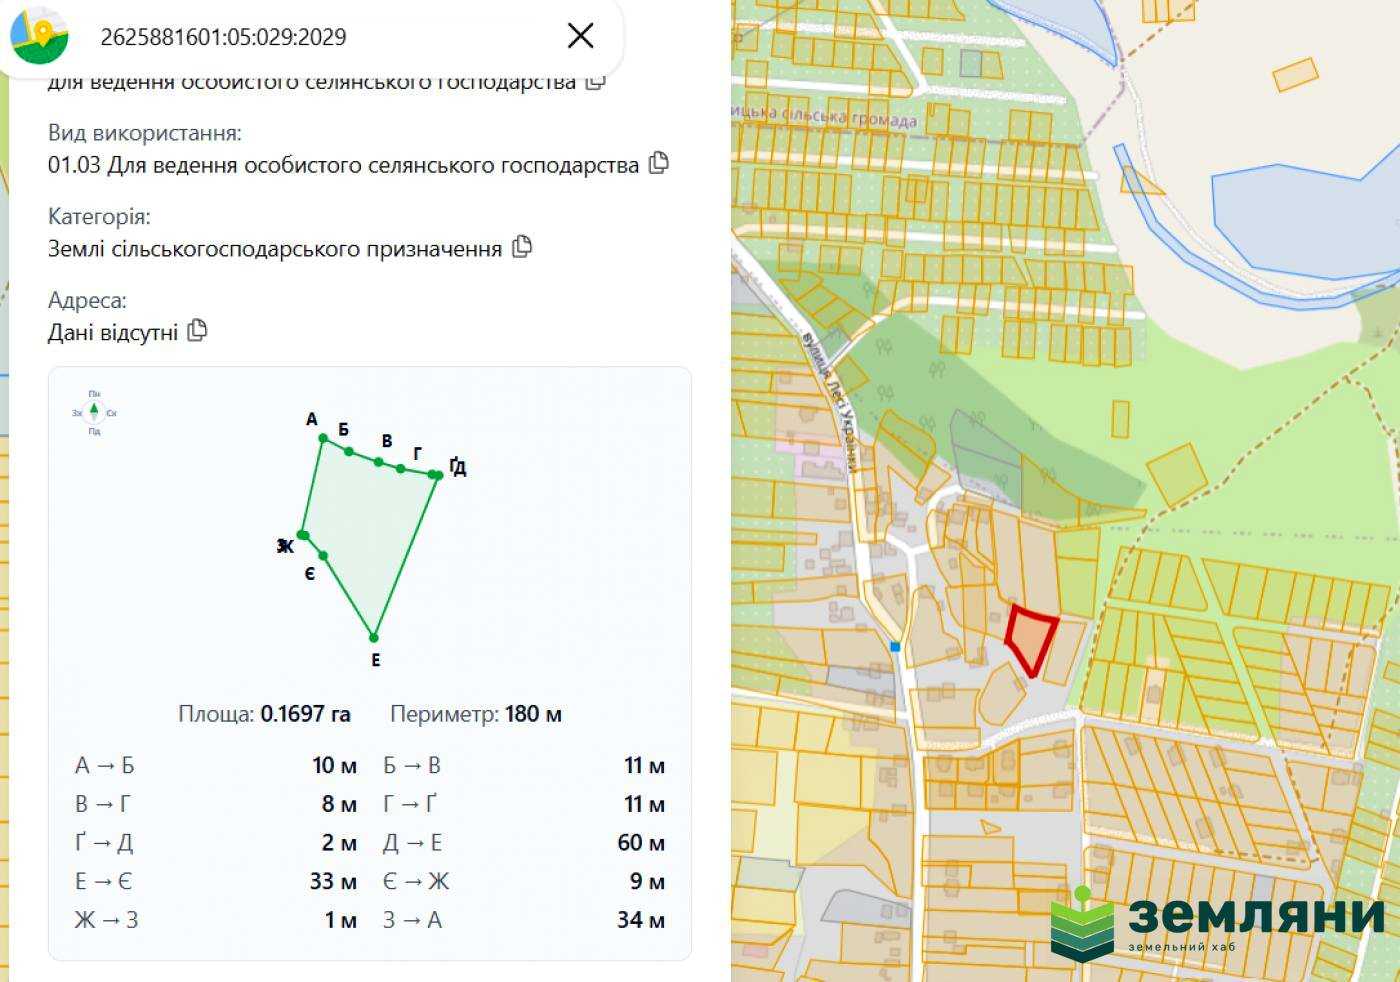Click the Є → Ж segment row
Viewport: 1400px width, 982px height.
(x=524, y=881)
